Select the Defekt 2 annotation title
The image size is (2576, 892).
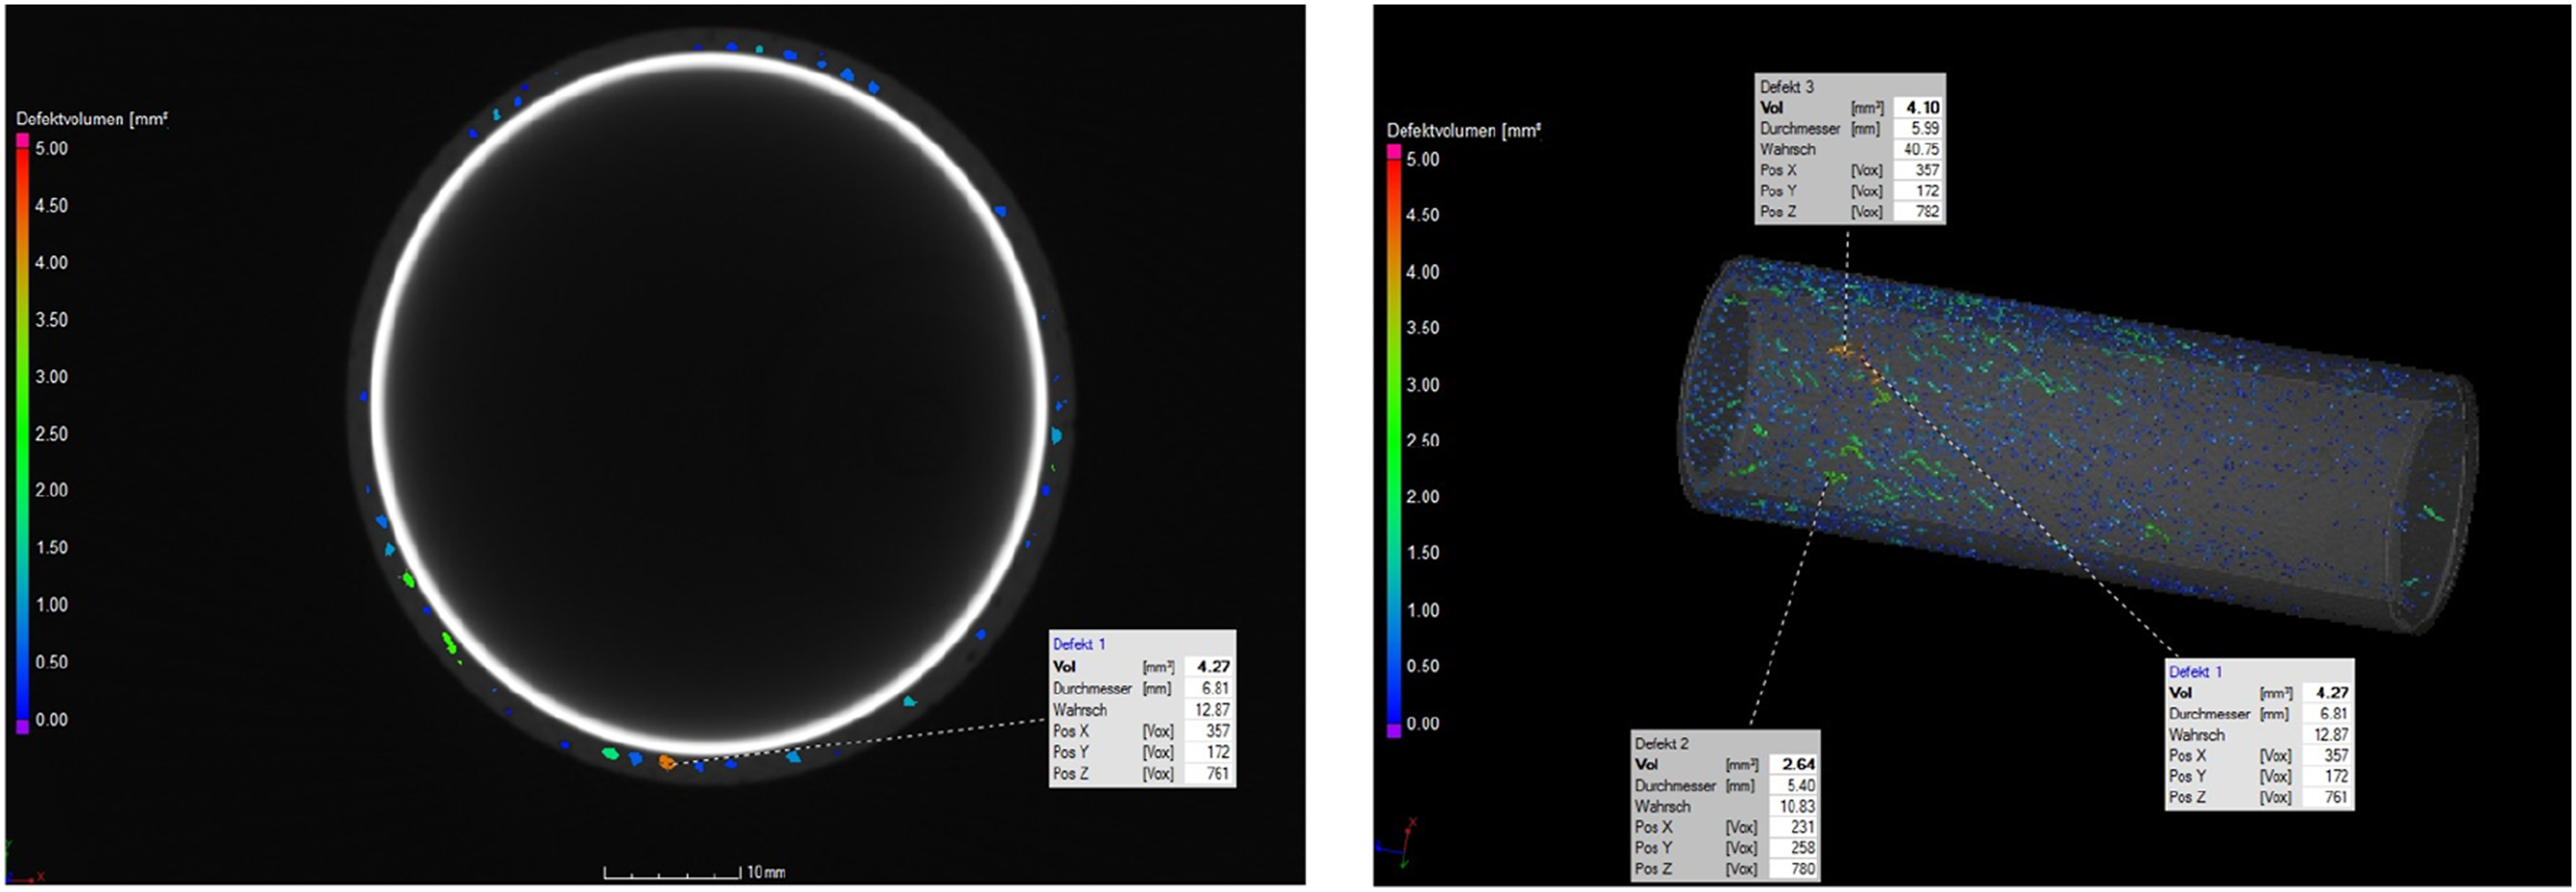[1661, 743]
